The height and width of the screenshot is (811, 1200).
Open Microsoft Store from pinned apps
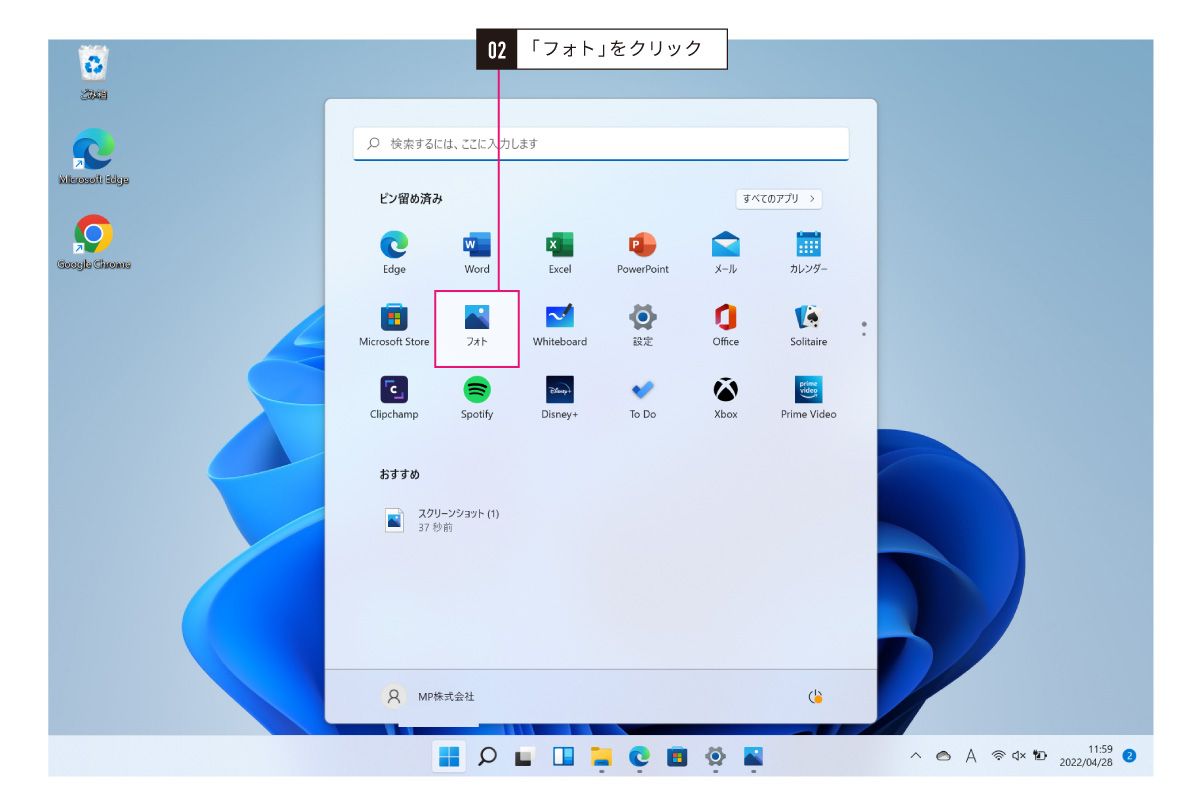pyautogui.click(x=394, y=326)
